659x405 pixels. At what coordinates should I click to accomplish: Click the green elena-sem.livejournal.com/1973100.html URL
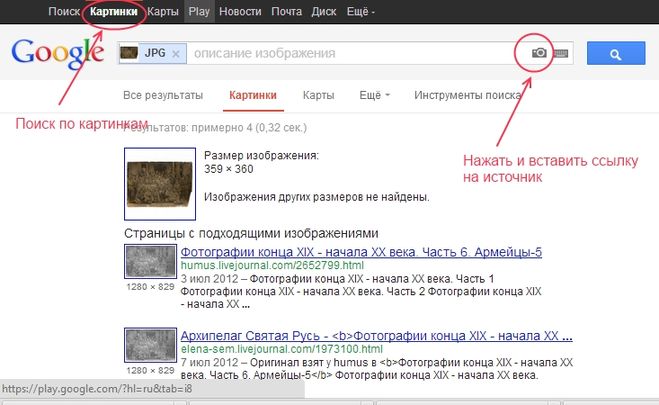pyautogui.click(x=282, y=349)
